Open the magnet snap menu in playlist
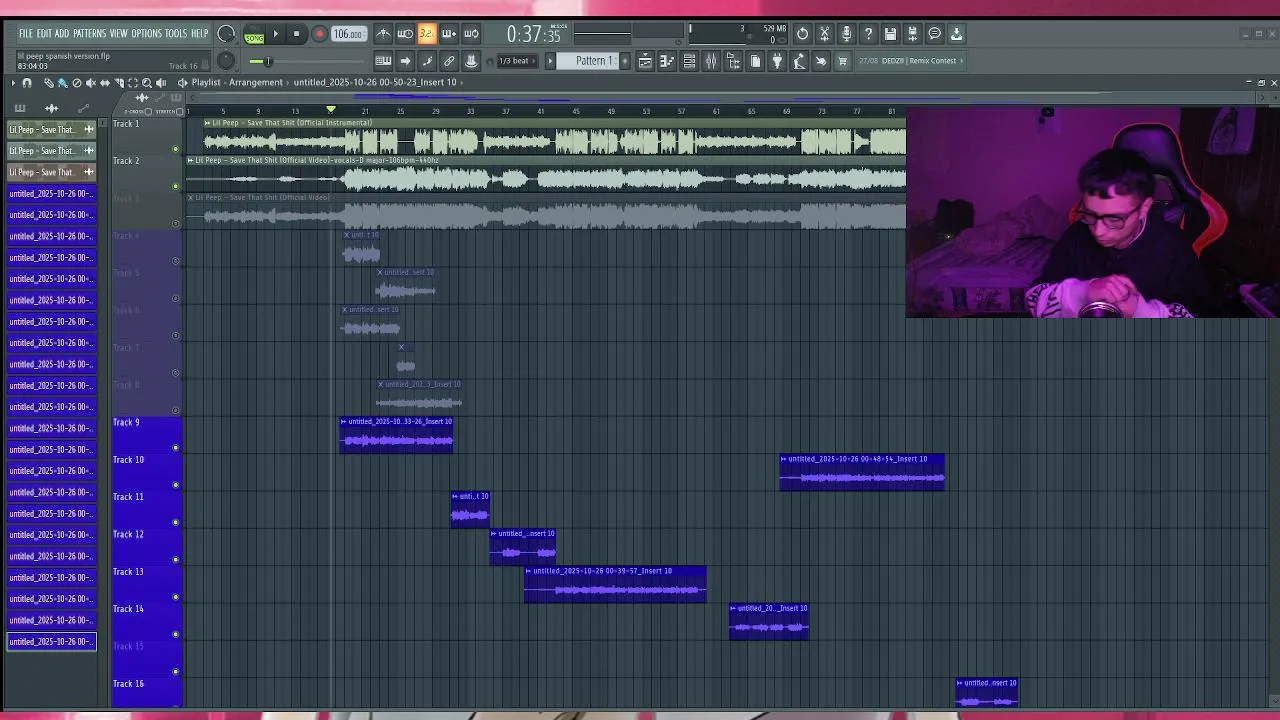 (x=27, y=82)
